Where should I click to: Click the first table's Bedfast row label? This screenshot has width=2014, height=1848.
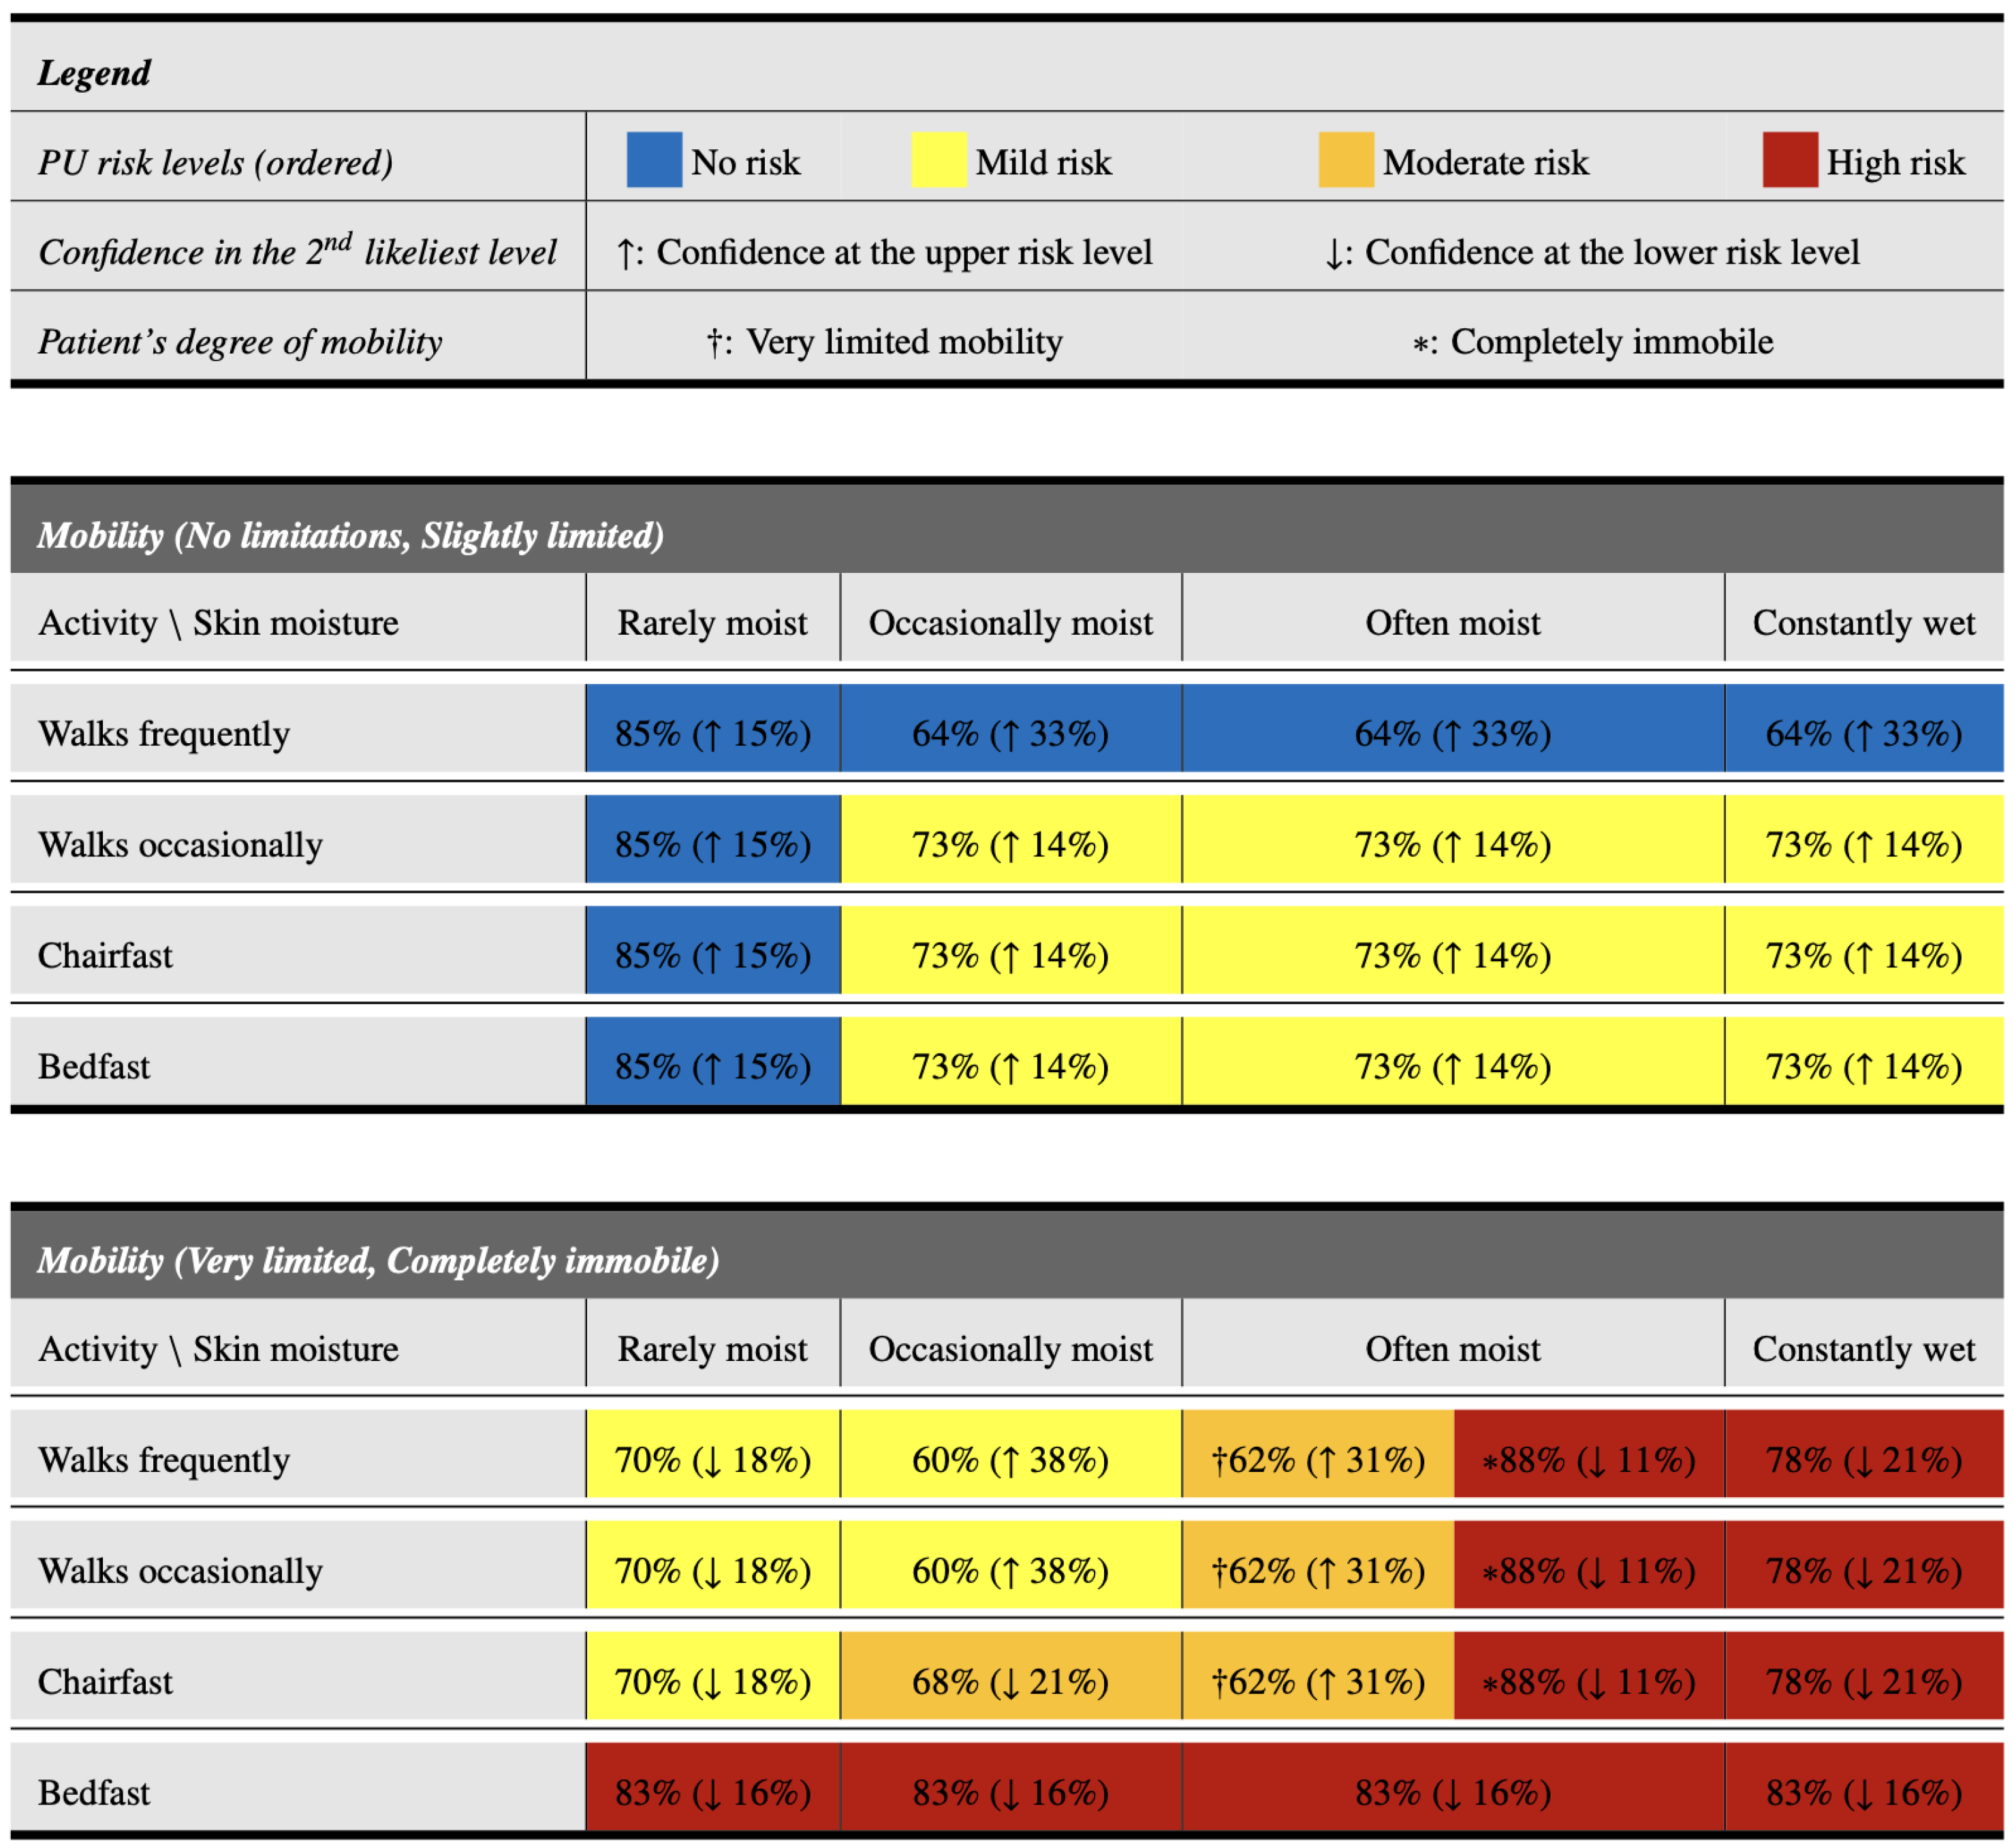tap(94, 1066)
